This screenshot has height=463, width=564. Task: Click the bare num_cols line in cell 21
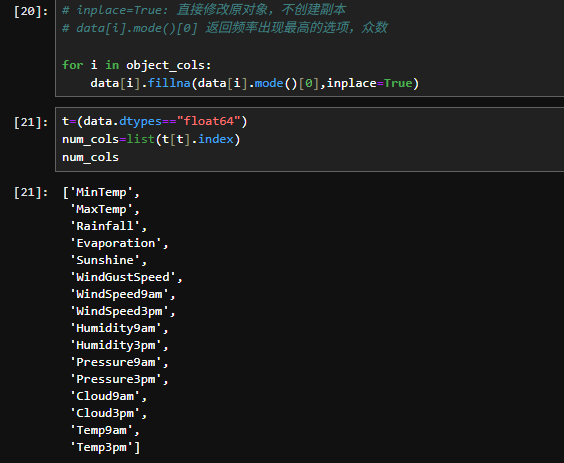click(90, 157)
